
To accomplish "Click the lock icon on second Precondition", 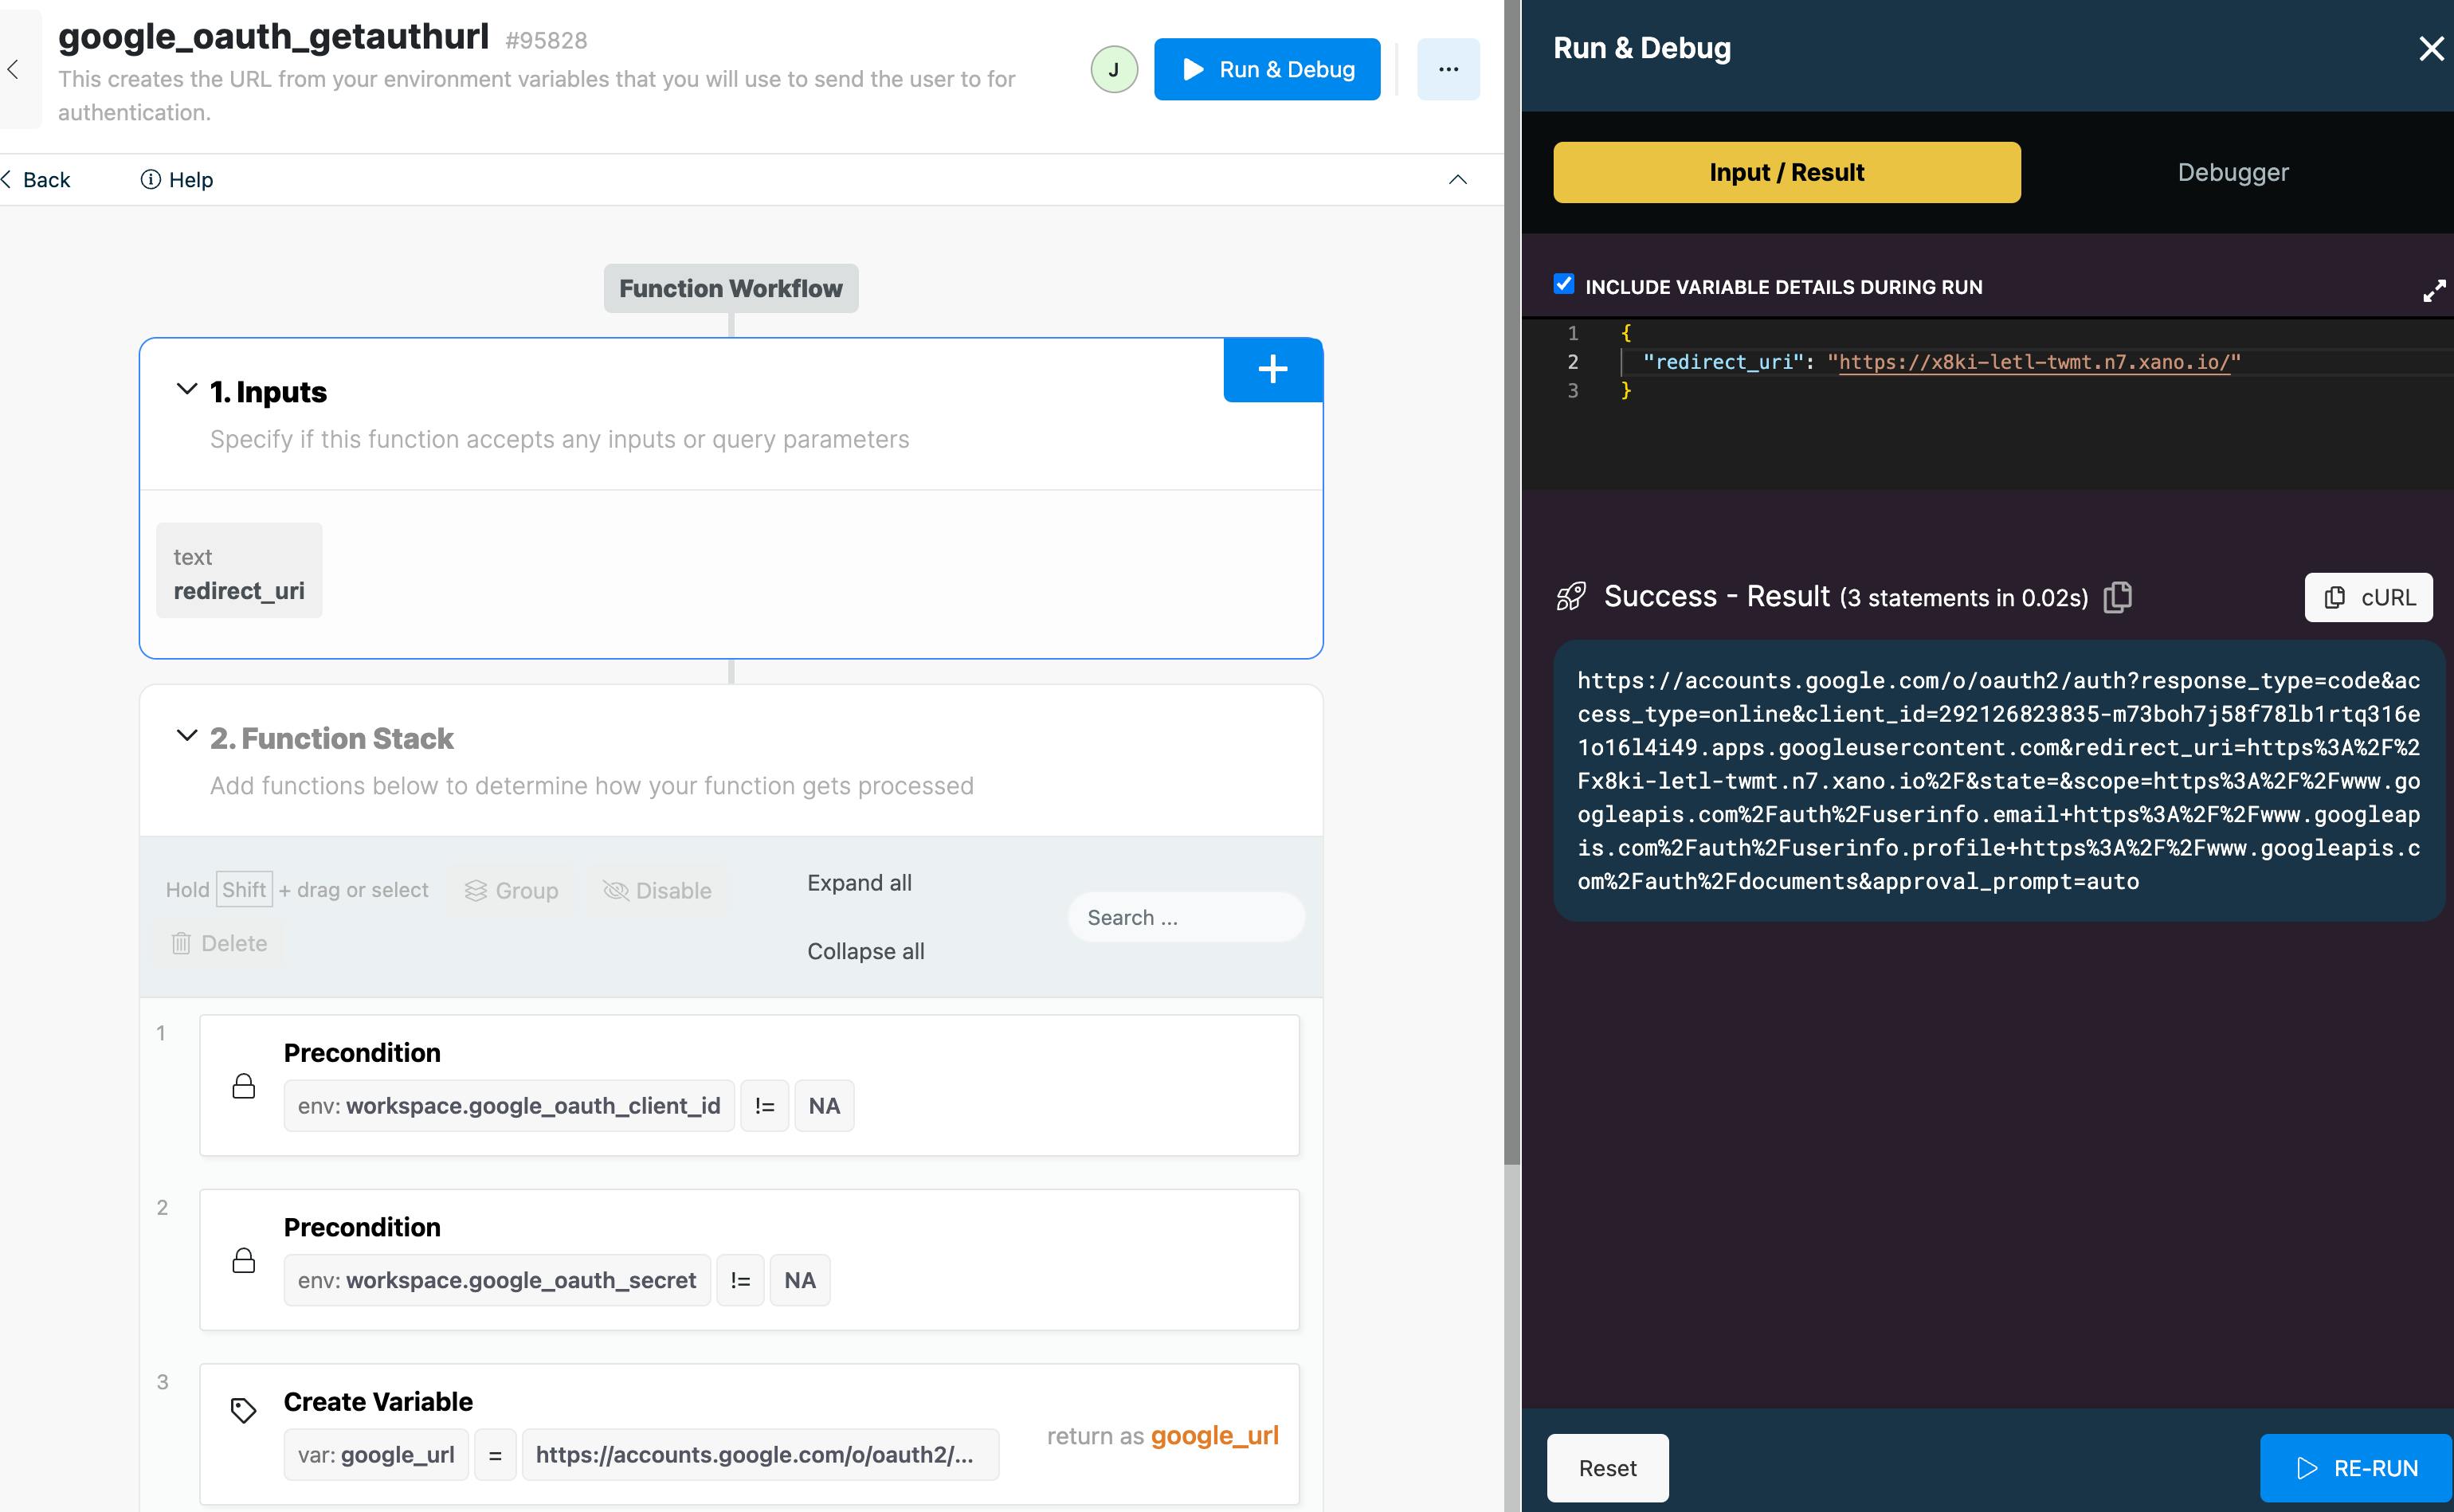I will (x=243, y=1260).
